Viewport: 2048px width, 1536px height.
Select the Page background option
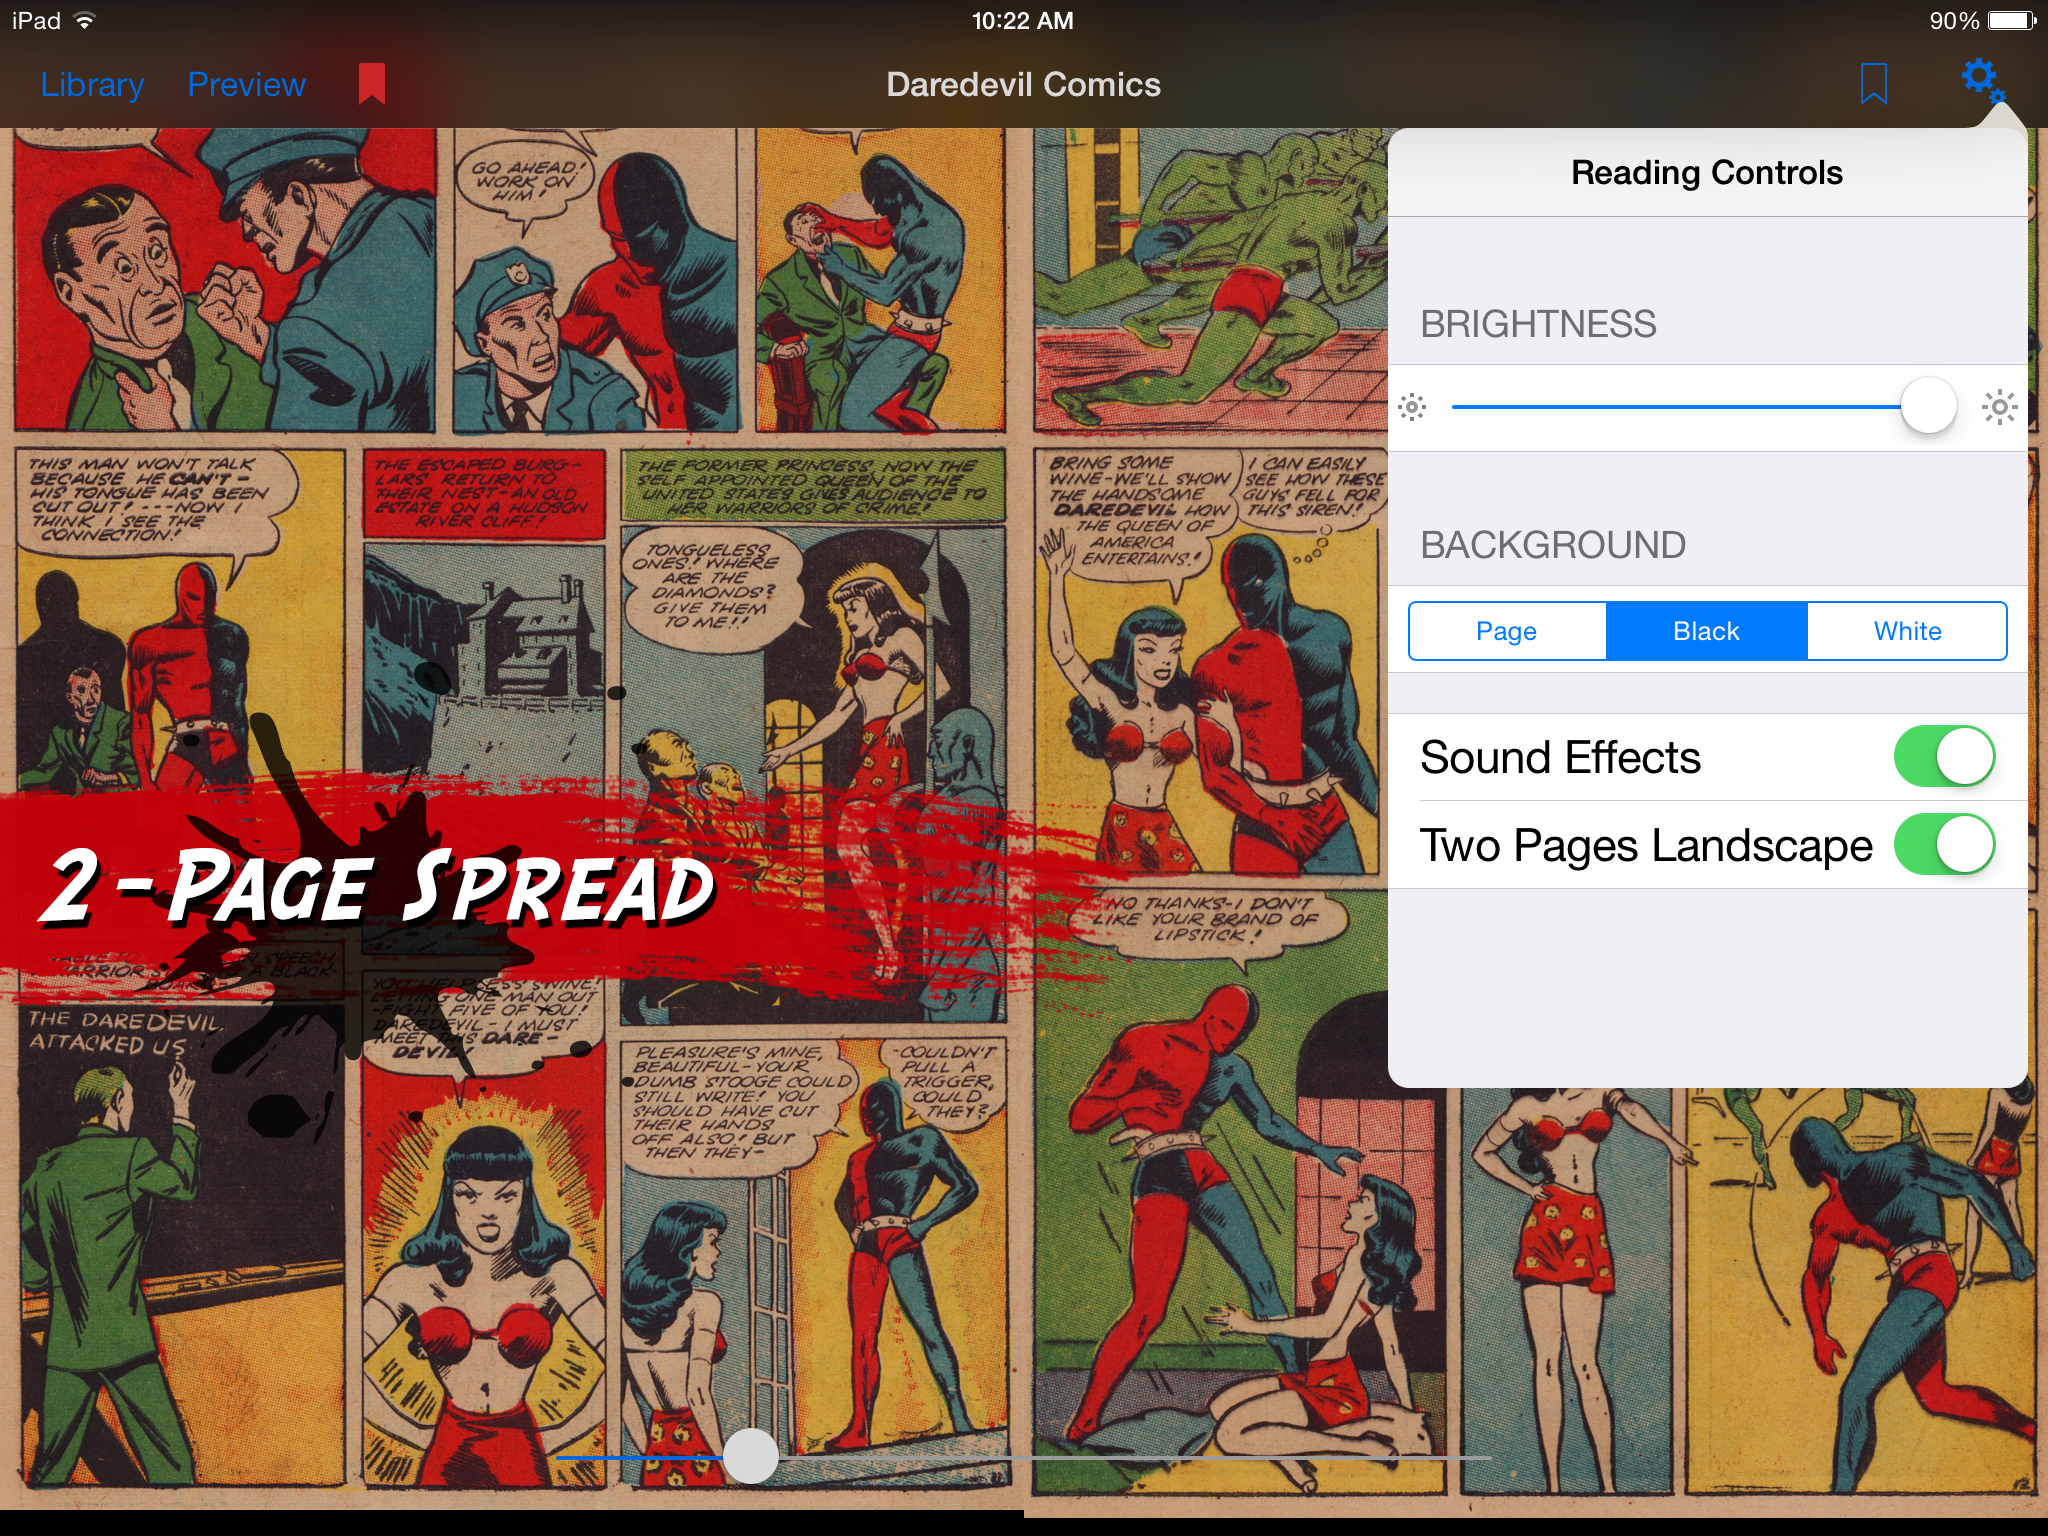(x=1507, y=631)
